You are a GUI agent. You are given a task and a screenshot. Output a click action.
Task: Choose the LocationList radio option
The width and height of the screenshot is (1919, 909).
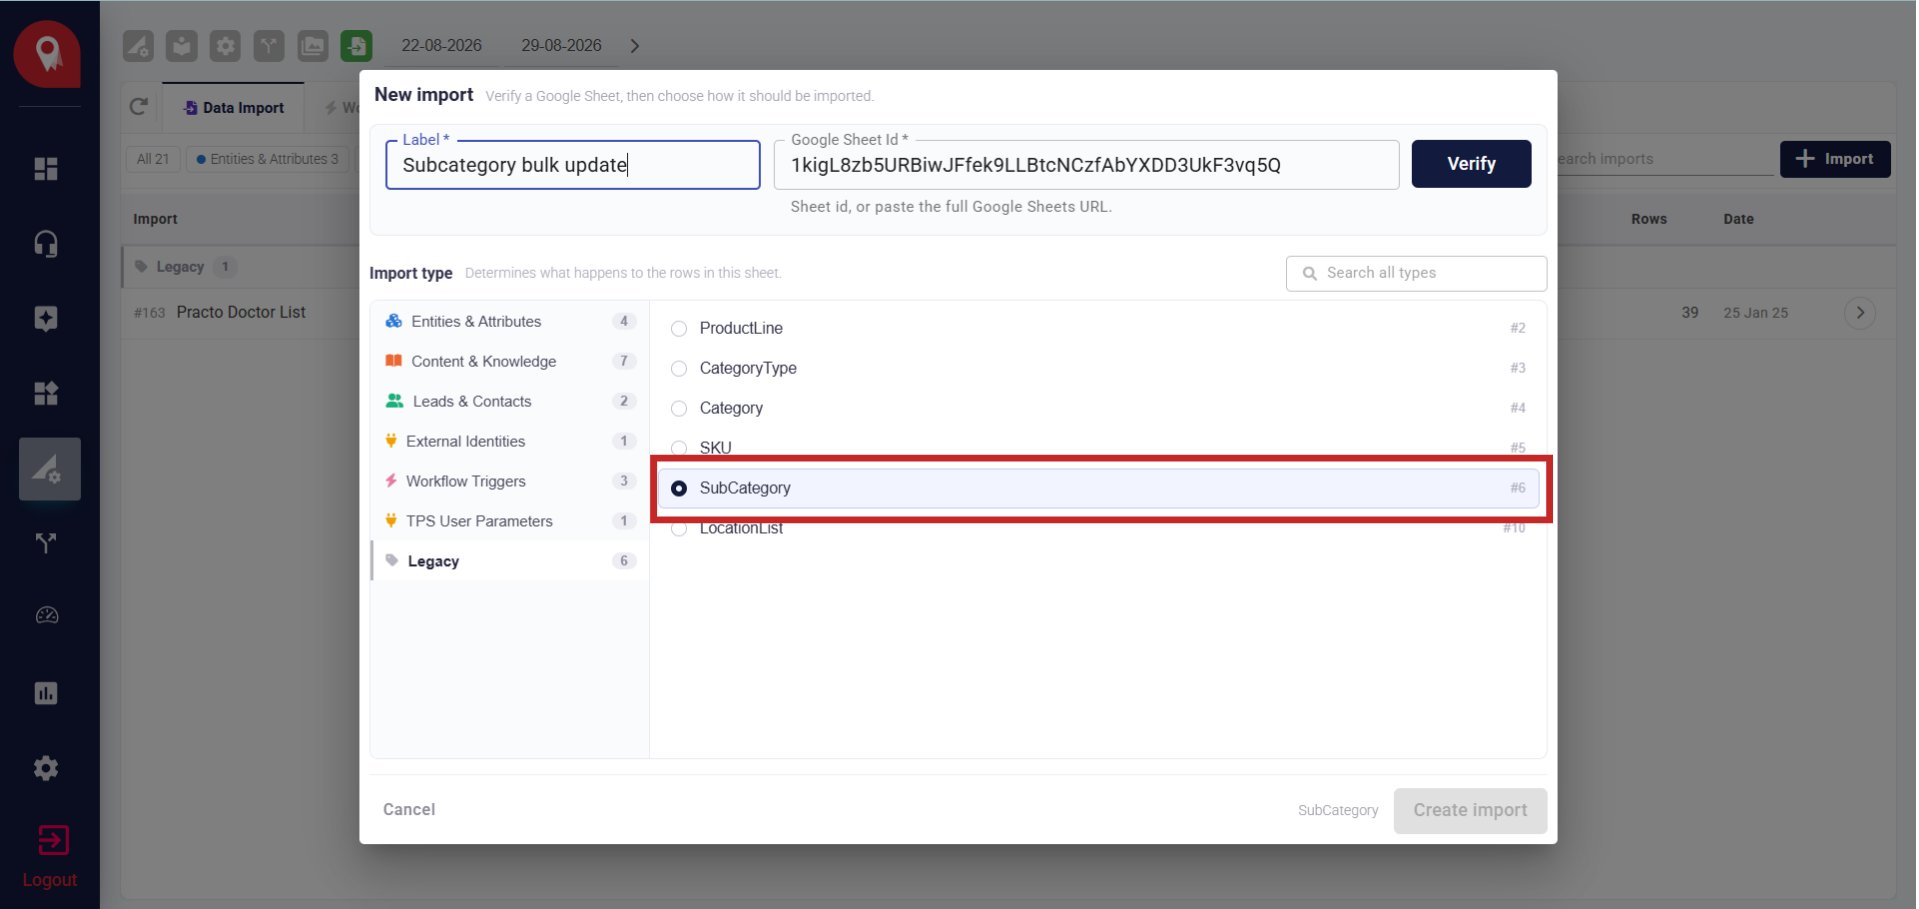[679, 528]
